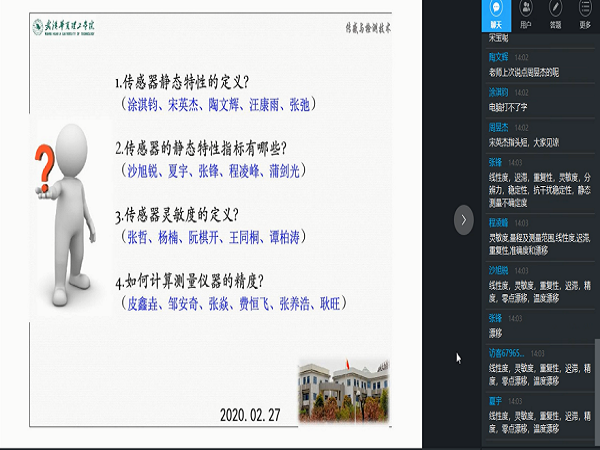Click username 陶文辉 in chat
The image size is (600, 450).
pos(499,59)
